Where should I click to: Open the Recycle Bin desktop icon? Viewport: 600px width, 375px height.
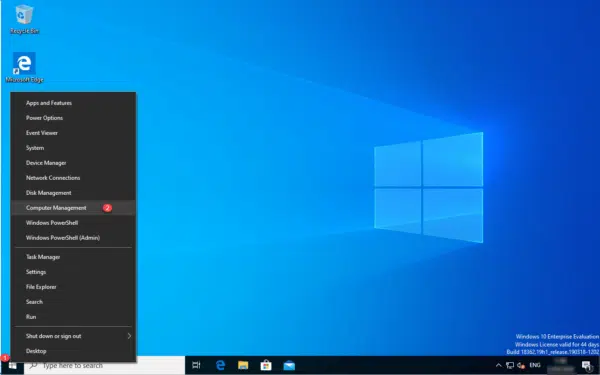(24, 20)
